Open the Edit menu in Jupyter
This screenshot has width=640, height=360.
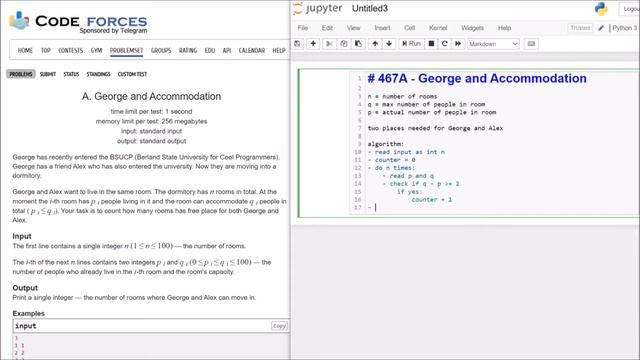pos(327,28)
